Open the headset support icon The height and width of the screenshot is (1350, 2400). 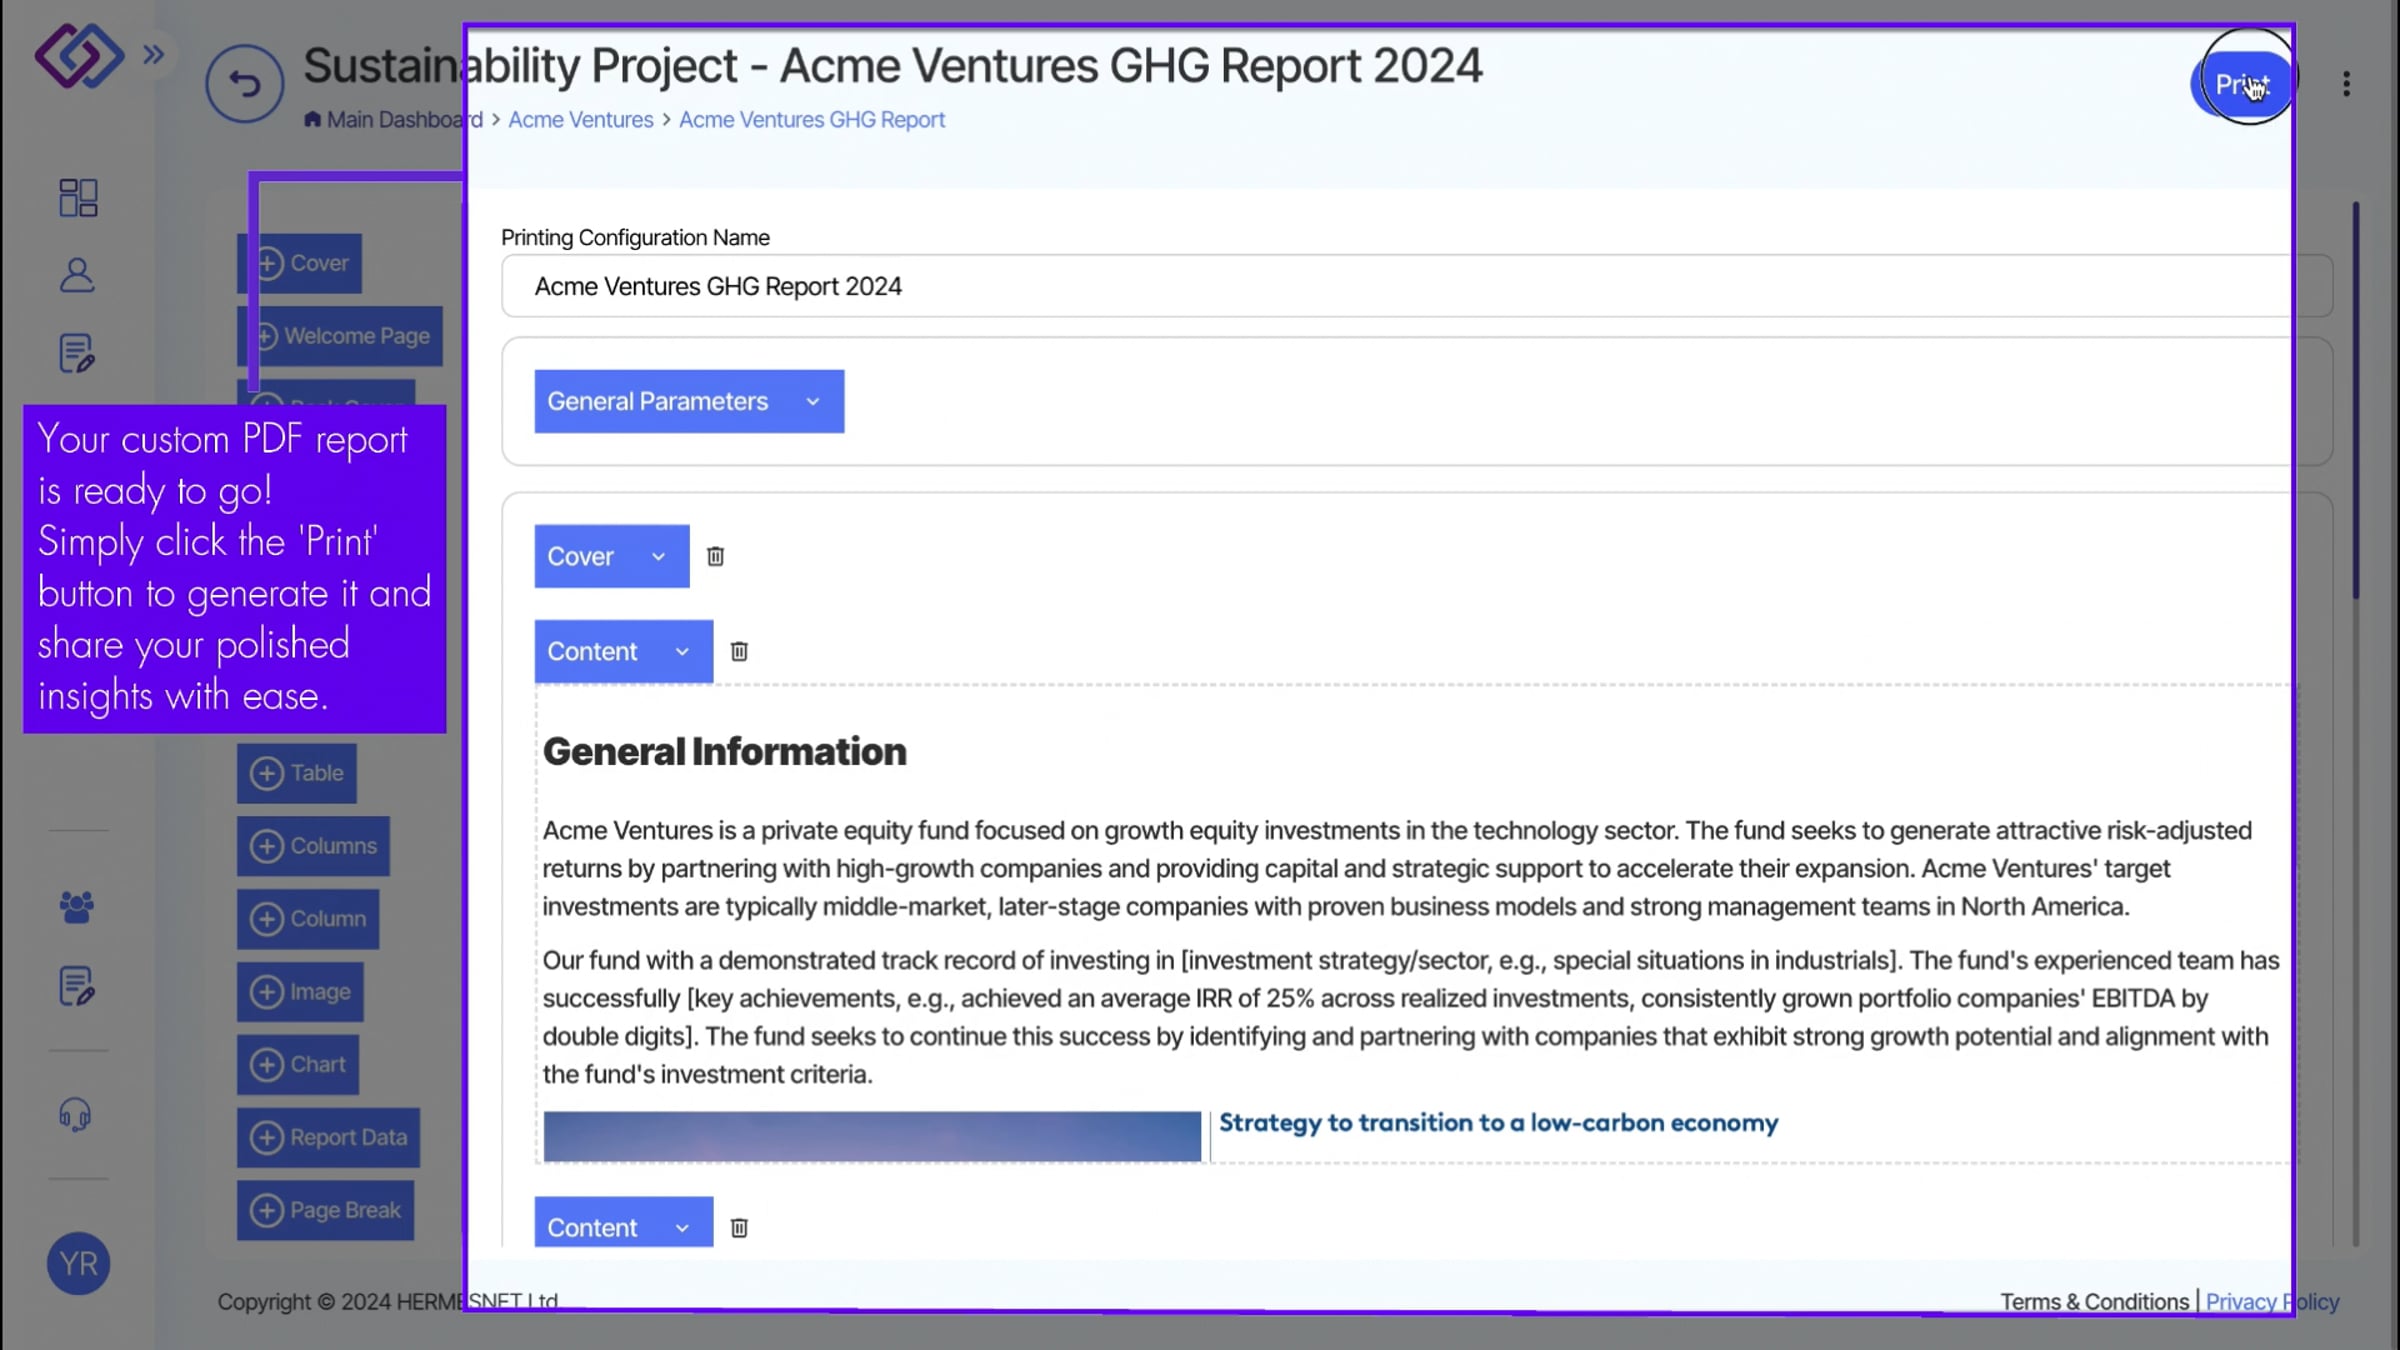(x=75, y=1114)
